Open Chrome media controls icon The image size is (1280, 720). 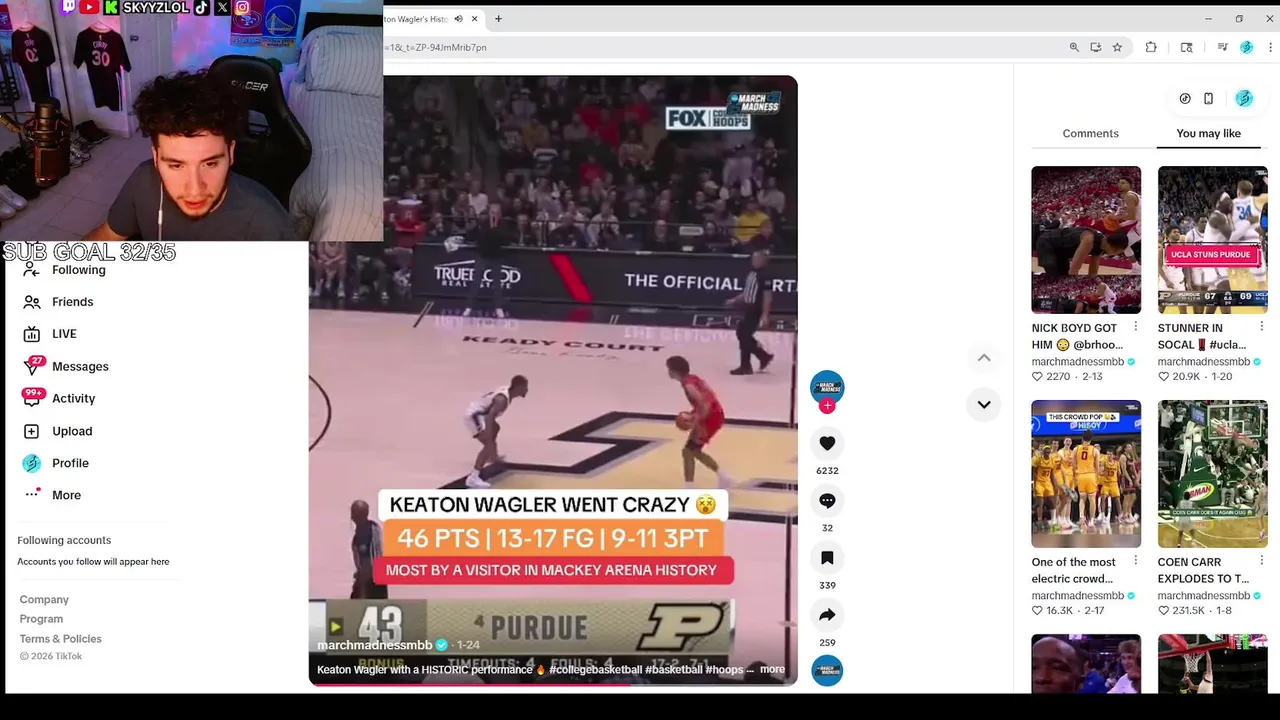pyautogui.click(x=1222, y=47)
